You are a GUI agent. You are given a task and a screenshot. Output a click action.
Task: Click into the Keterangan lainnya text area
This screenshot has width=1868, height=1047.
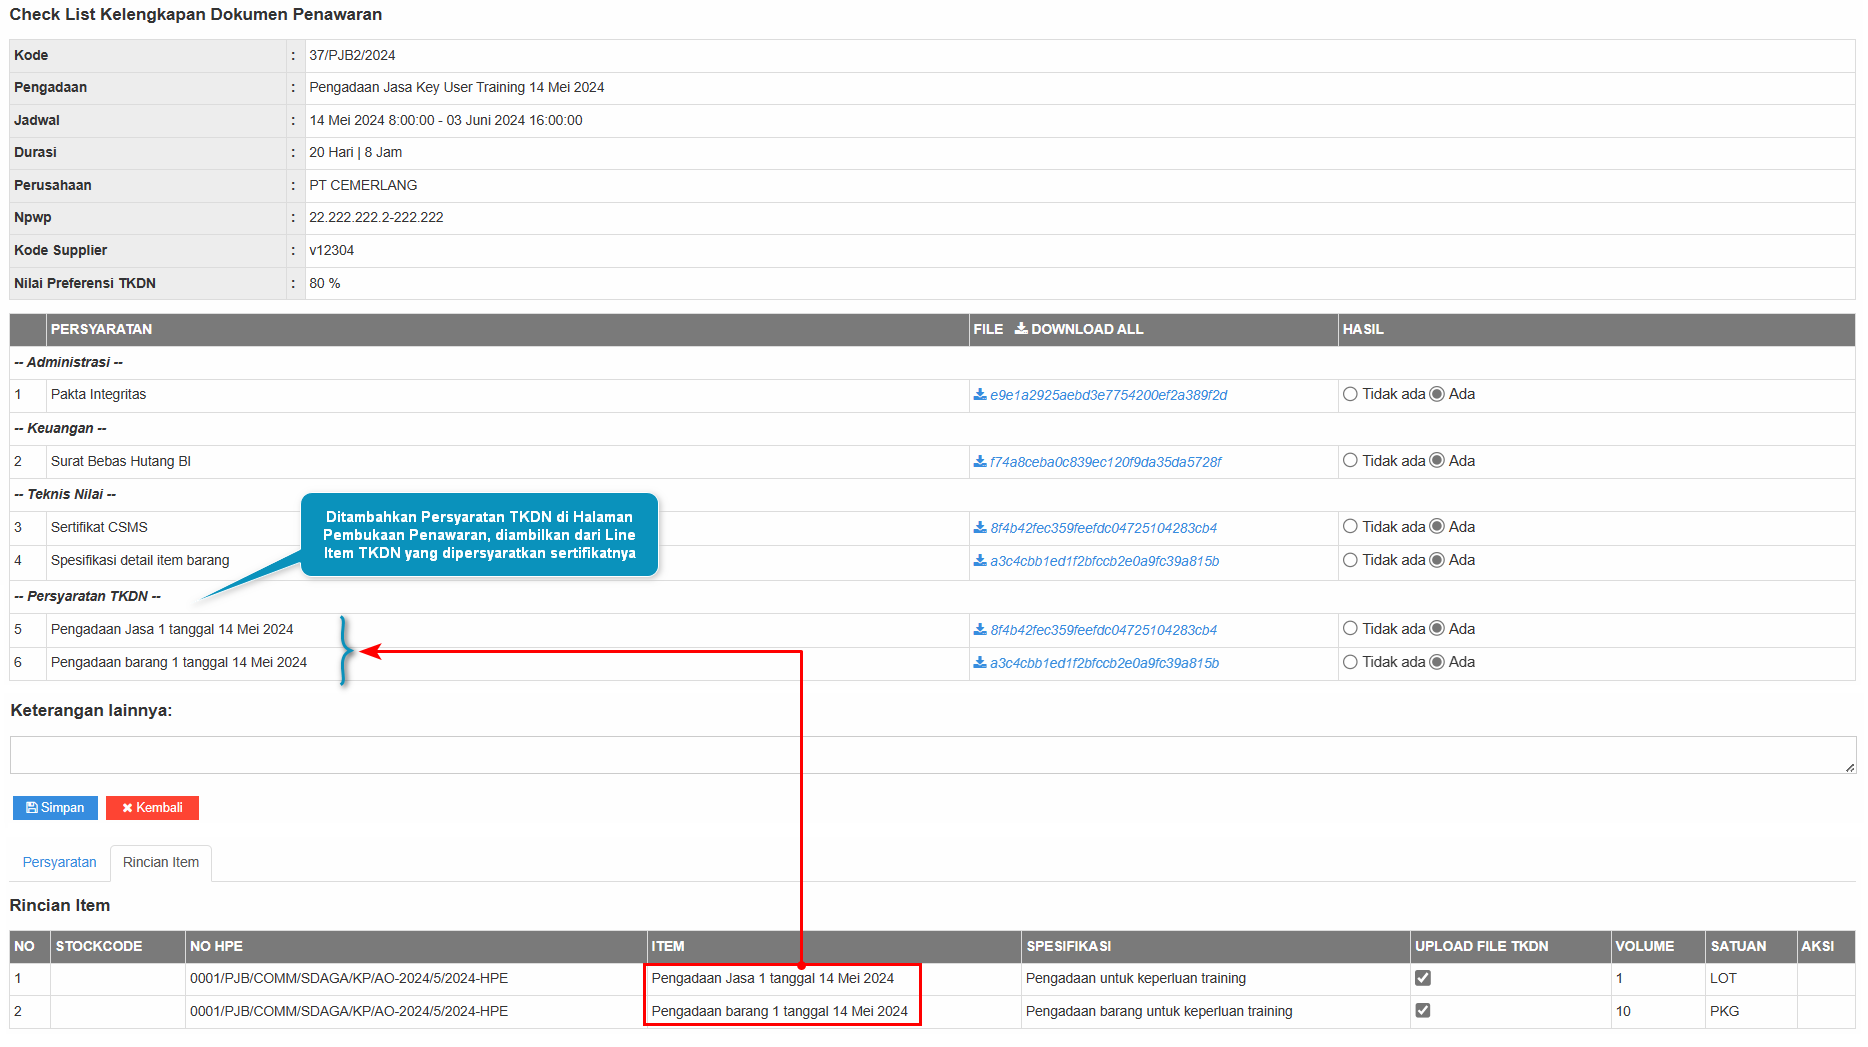(x=930, y=755)
